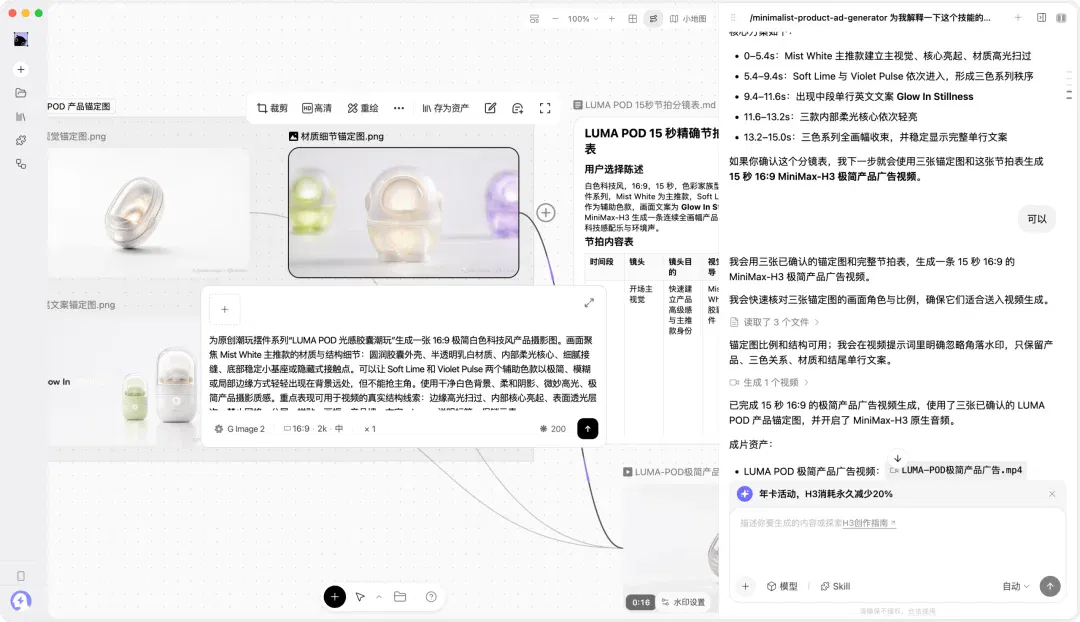Select the 材质细节锚定图.png image

click(404, 212)
